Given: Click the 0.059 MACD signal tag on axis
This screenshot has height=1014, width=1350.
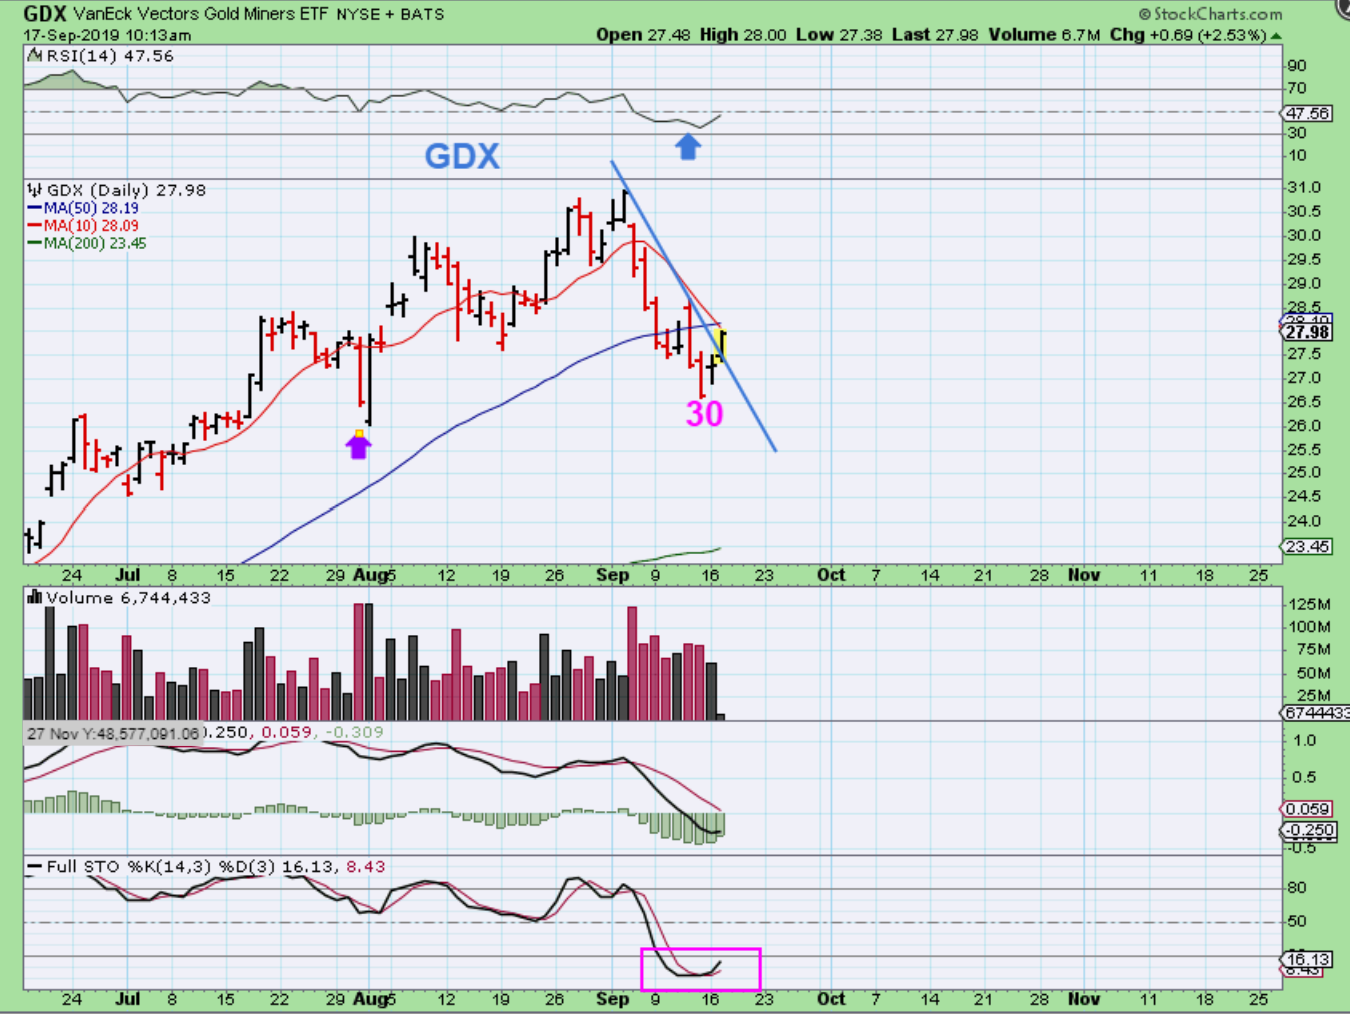Looking at the screenshot, I should [x=1308, y=809].
